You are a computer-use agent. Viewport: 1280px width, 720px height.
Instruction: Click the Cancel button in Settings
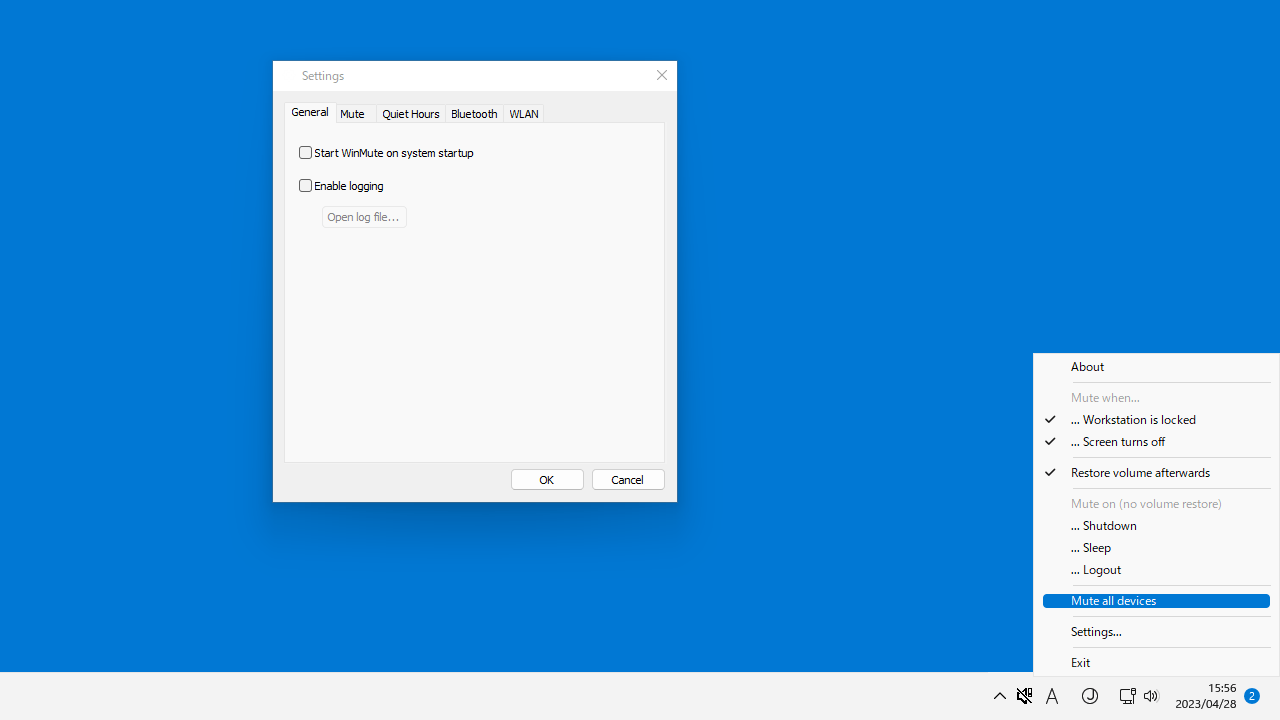click(x=628, y=480)
